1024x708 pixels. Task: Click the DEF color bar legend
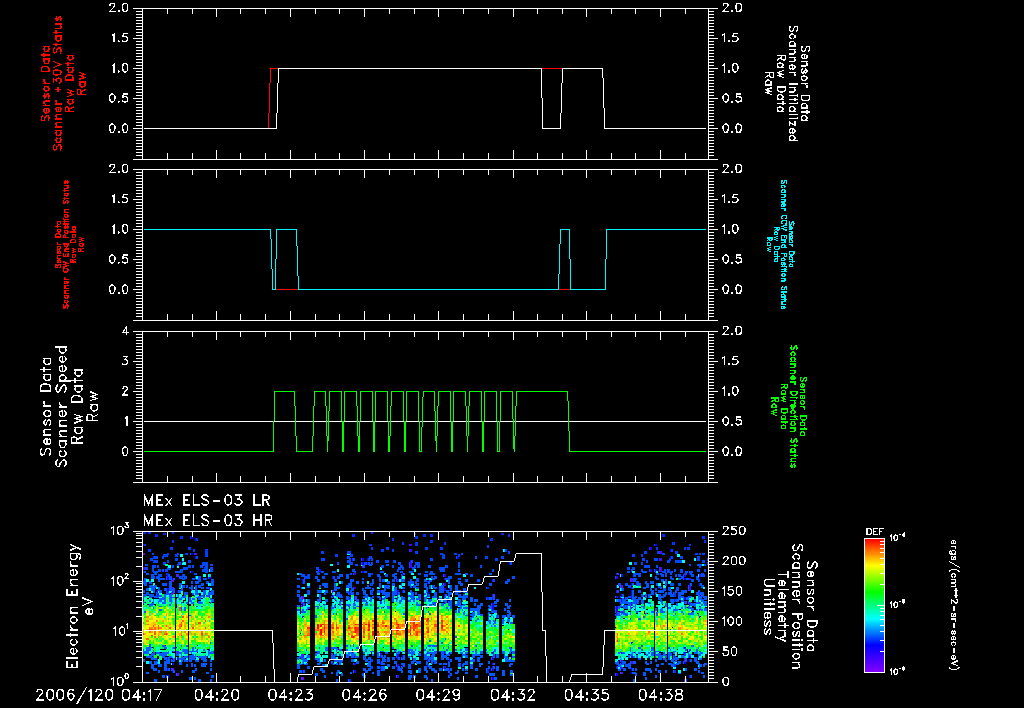click(x=874, y=605)
